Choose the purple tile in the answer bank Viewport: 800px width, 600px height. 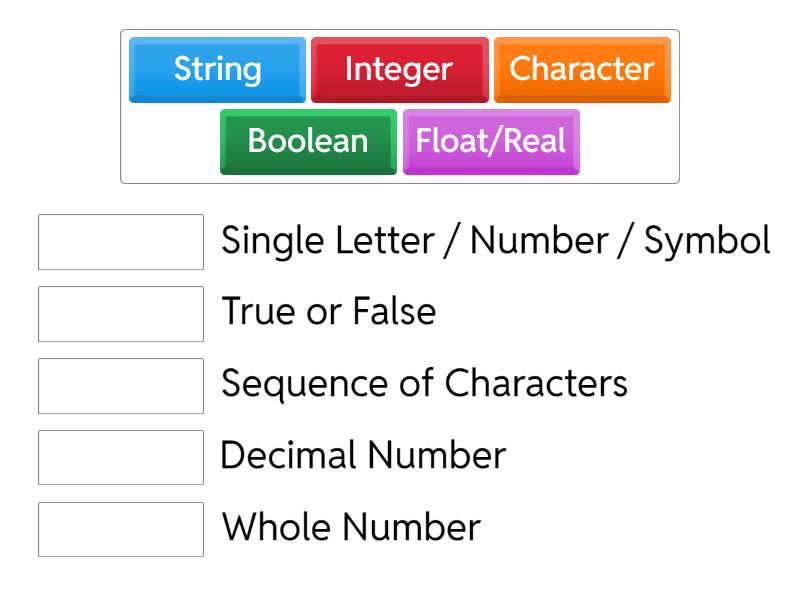point(491,141)
